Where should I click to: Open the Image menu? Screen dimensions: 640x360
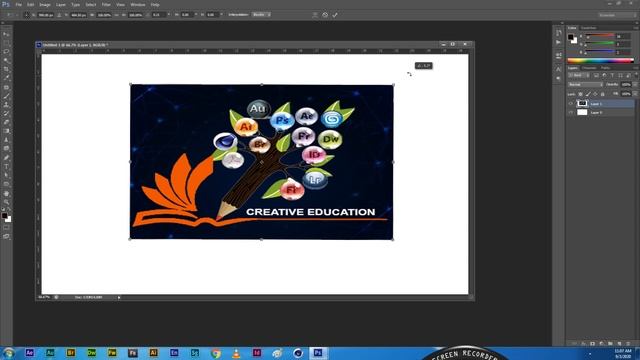45,4
